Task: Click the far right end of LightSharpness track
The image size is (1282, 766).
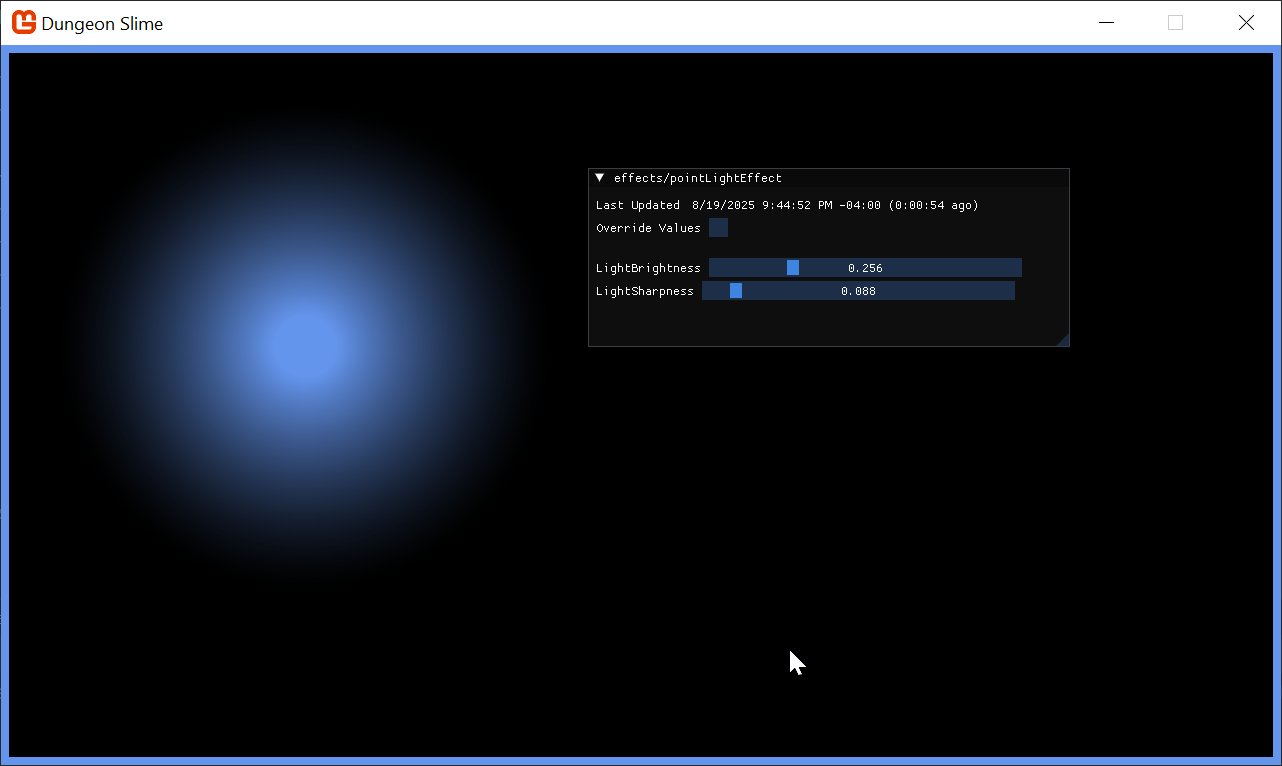Action: pyautogui.click(x=1008, y=291)
